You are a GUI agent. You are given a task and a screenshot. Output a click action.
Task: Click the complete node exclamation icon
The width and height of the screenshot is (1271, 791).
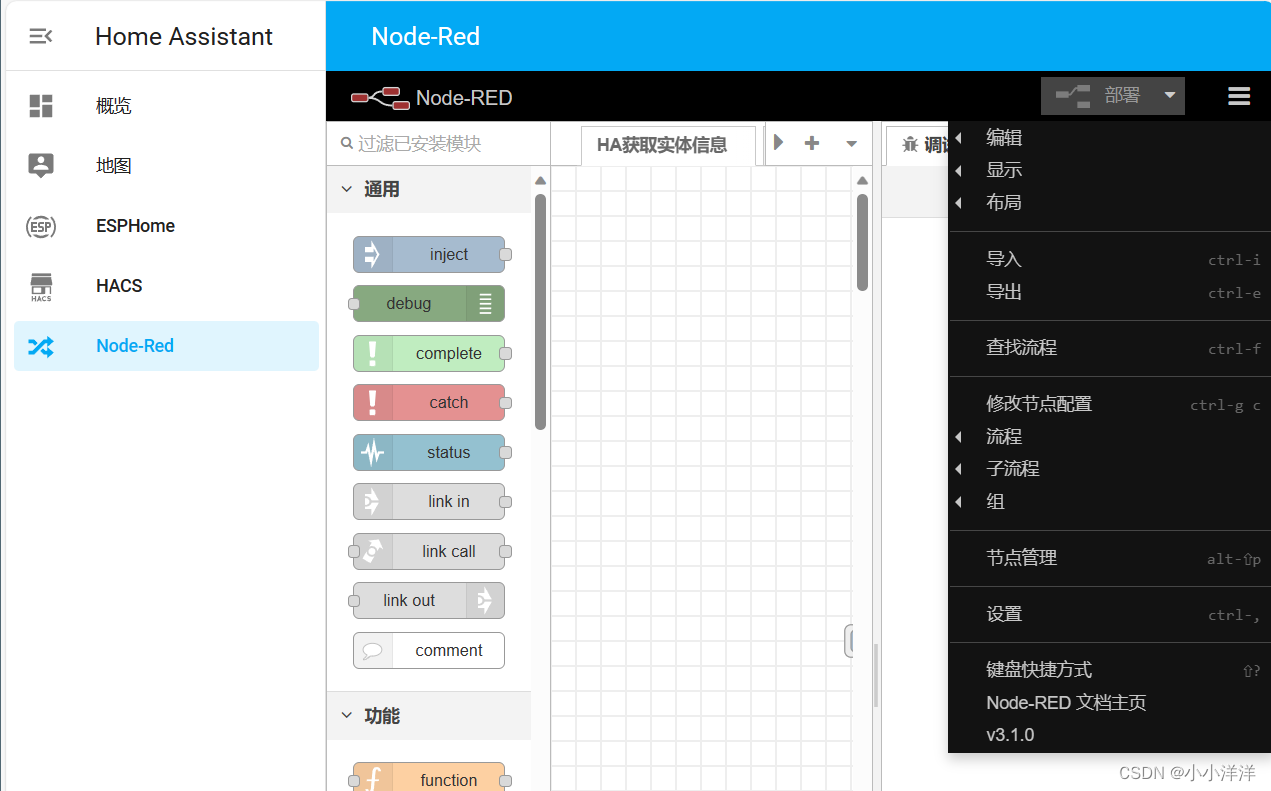pos(373,353)
